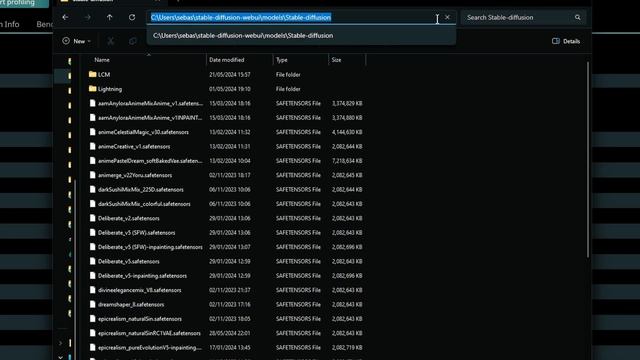Click the Copy icon in toolbar
The height and width of the screenshot is (360, 640).
coord(133,41)
